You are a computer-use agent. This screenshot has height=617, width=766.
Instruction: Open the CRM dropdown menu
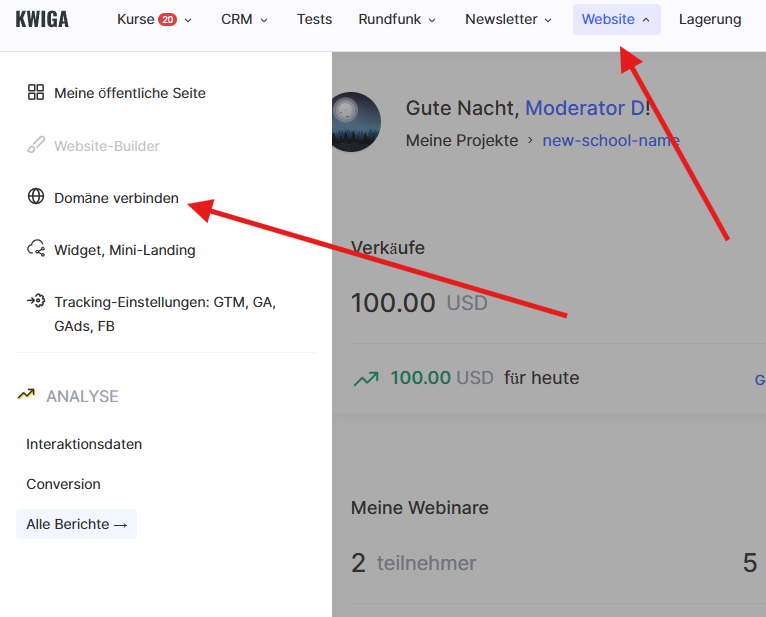pyautogui.click(x=244, y=19)
